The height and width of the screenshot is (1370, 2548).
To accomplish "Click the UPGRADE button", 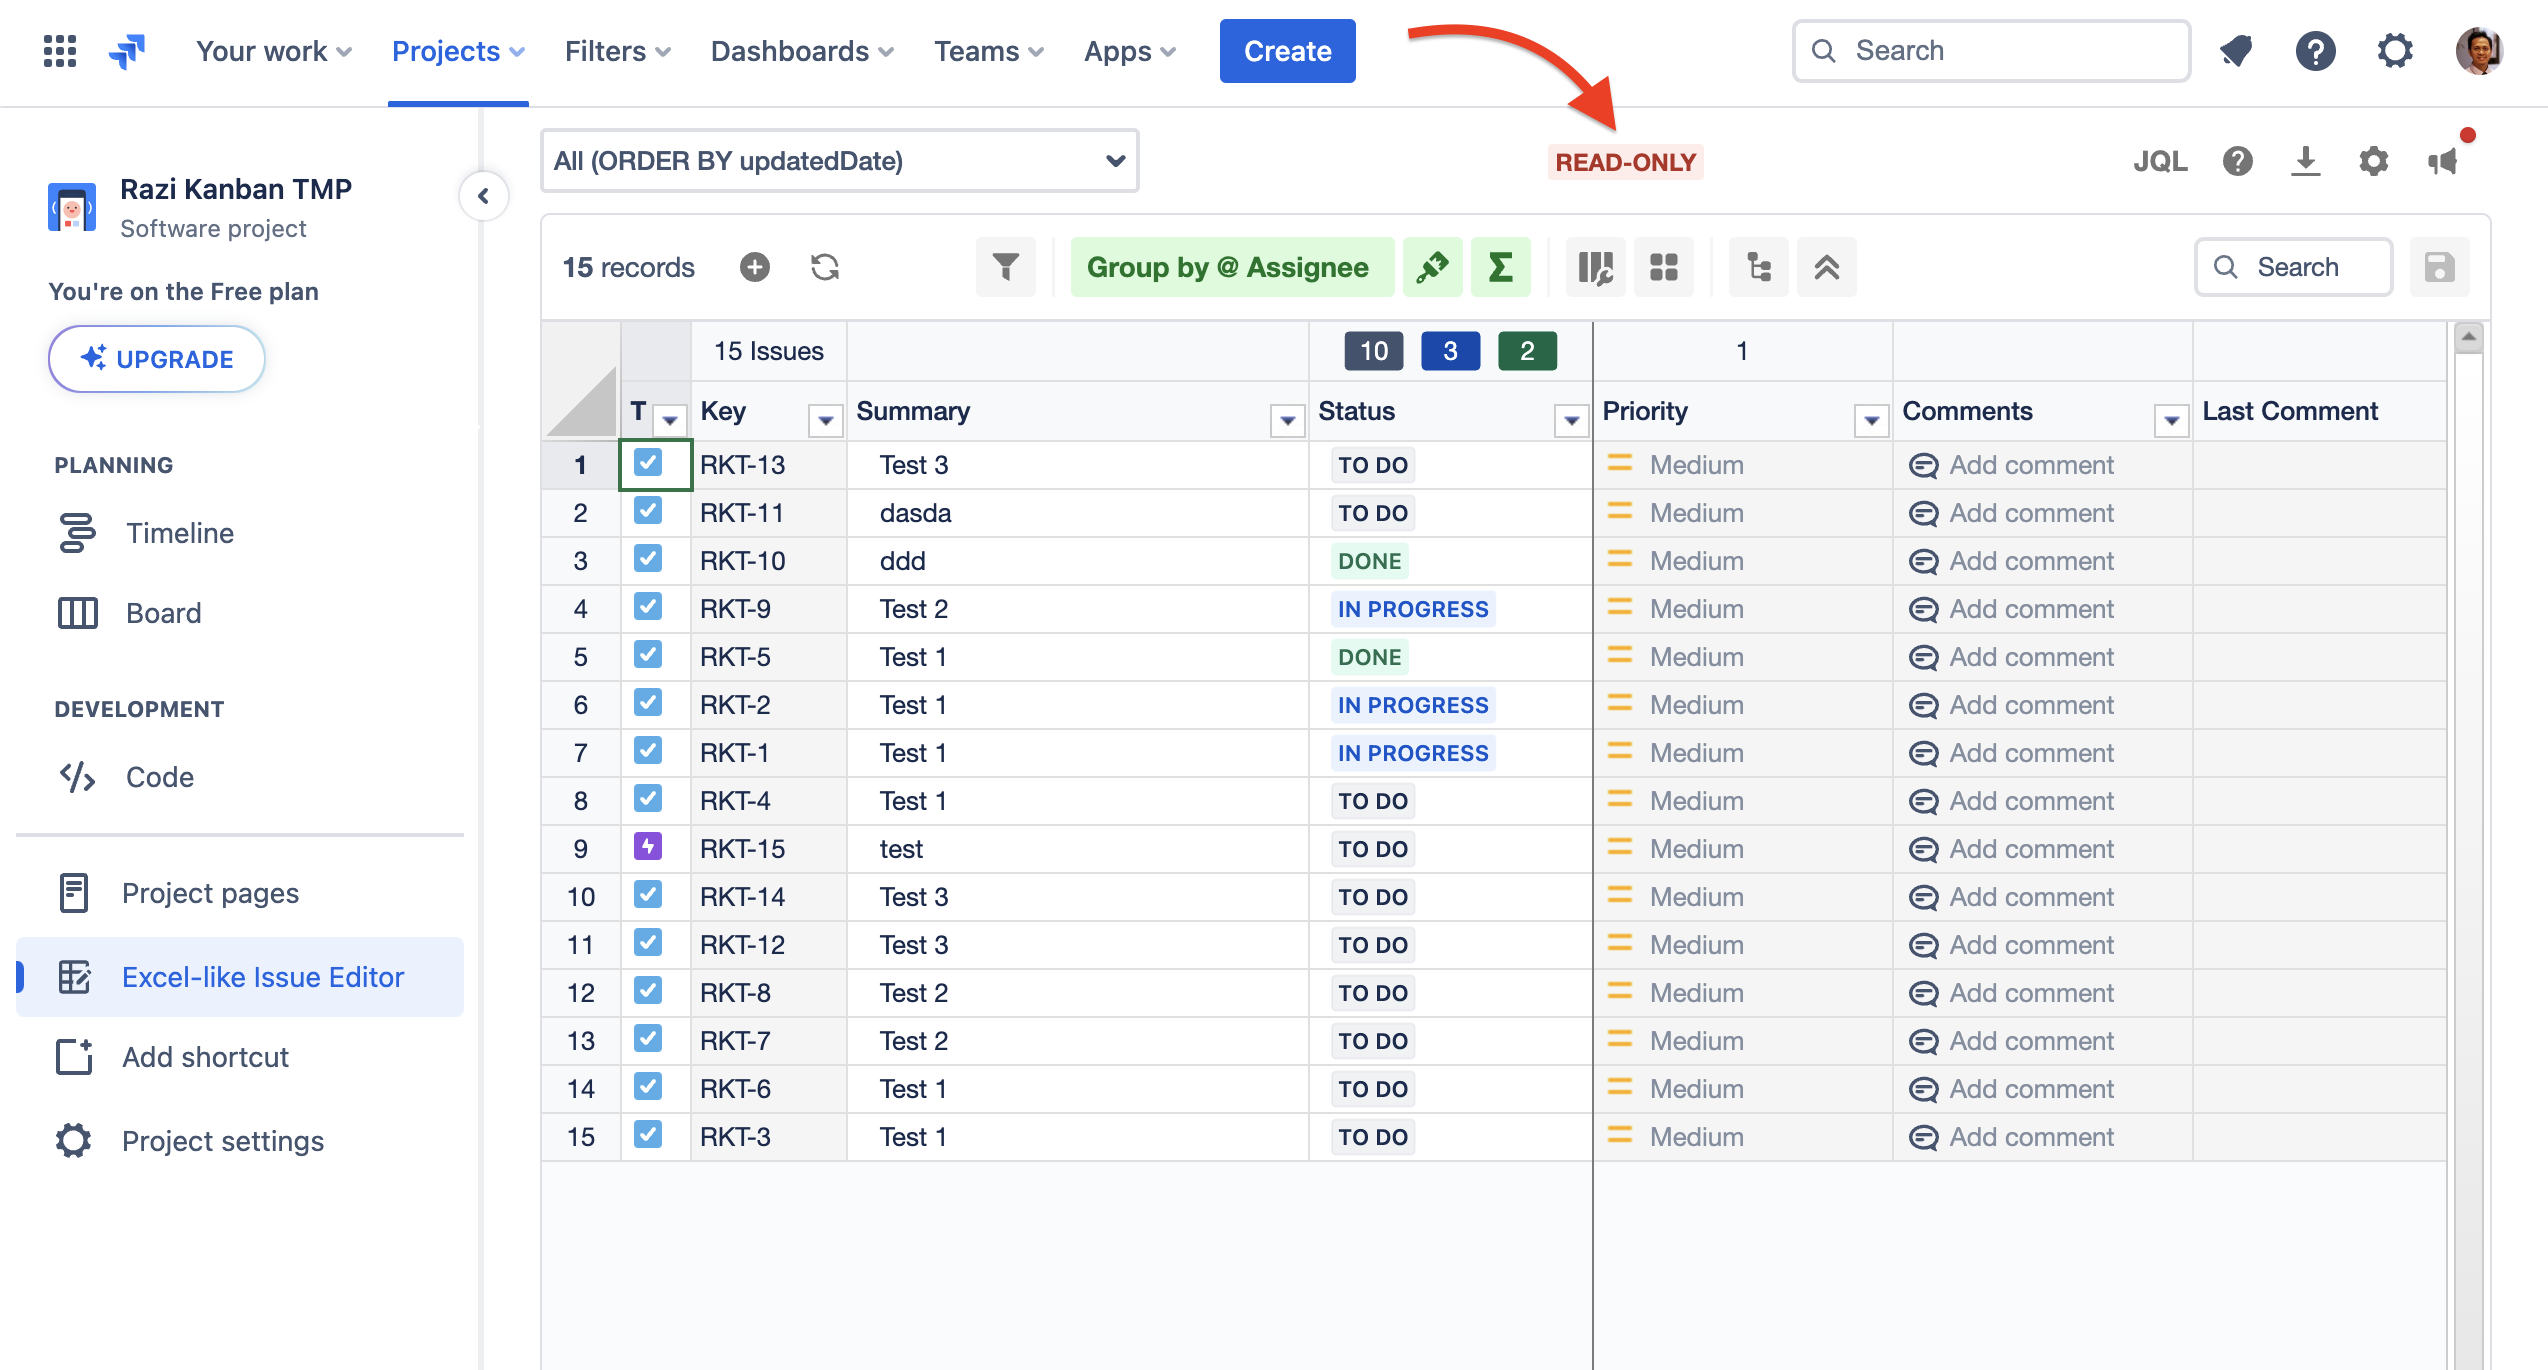I will [x=157, y=359].
